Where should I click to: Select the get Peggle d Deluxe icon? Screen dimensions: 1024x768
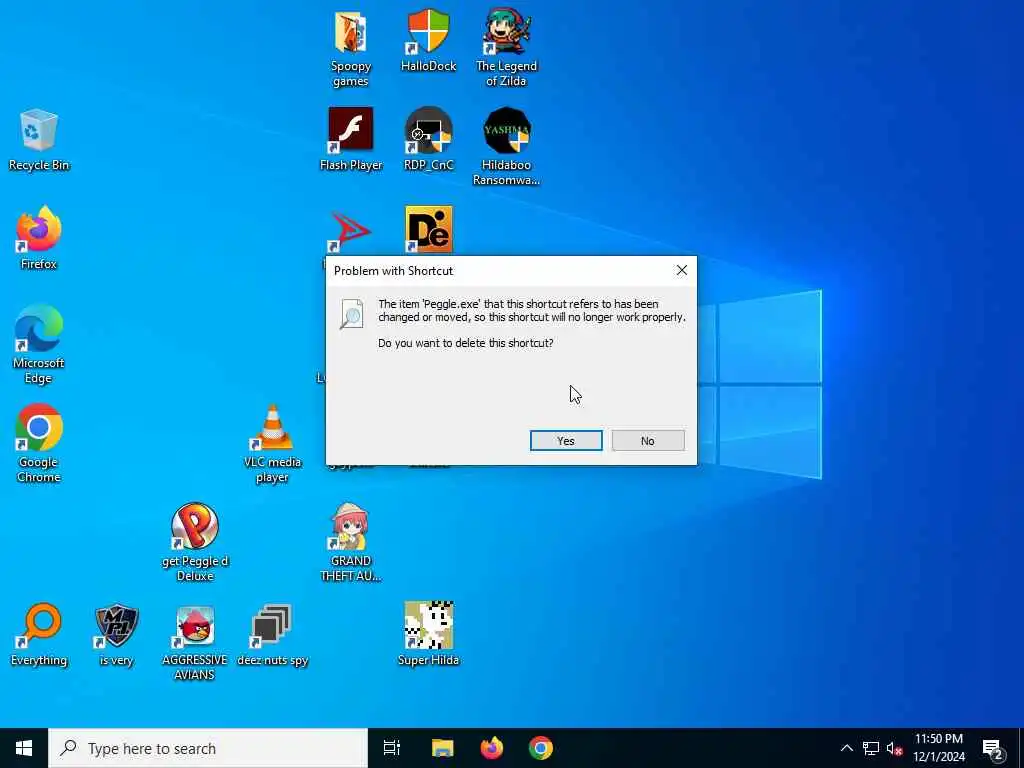coord(195,542)
